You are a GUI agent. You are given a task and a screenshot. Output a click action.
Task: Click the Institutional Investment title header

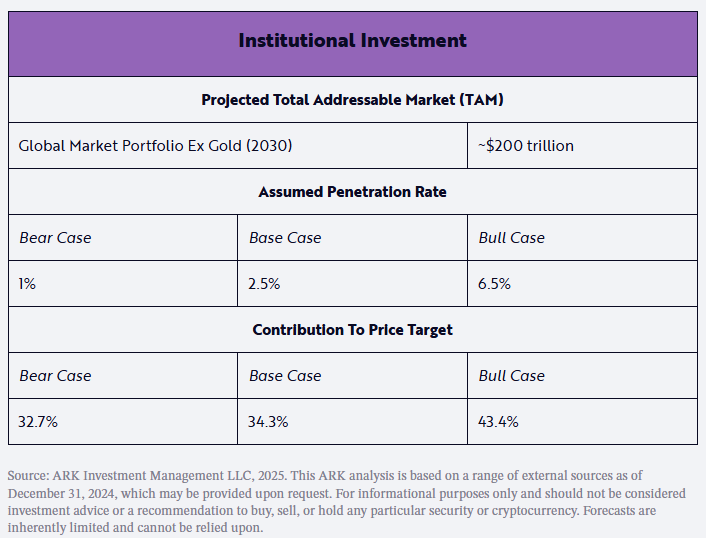coord(352,41)
